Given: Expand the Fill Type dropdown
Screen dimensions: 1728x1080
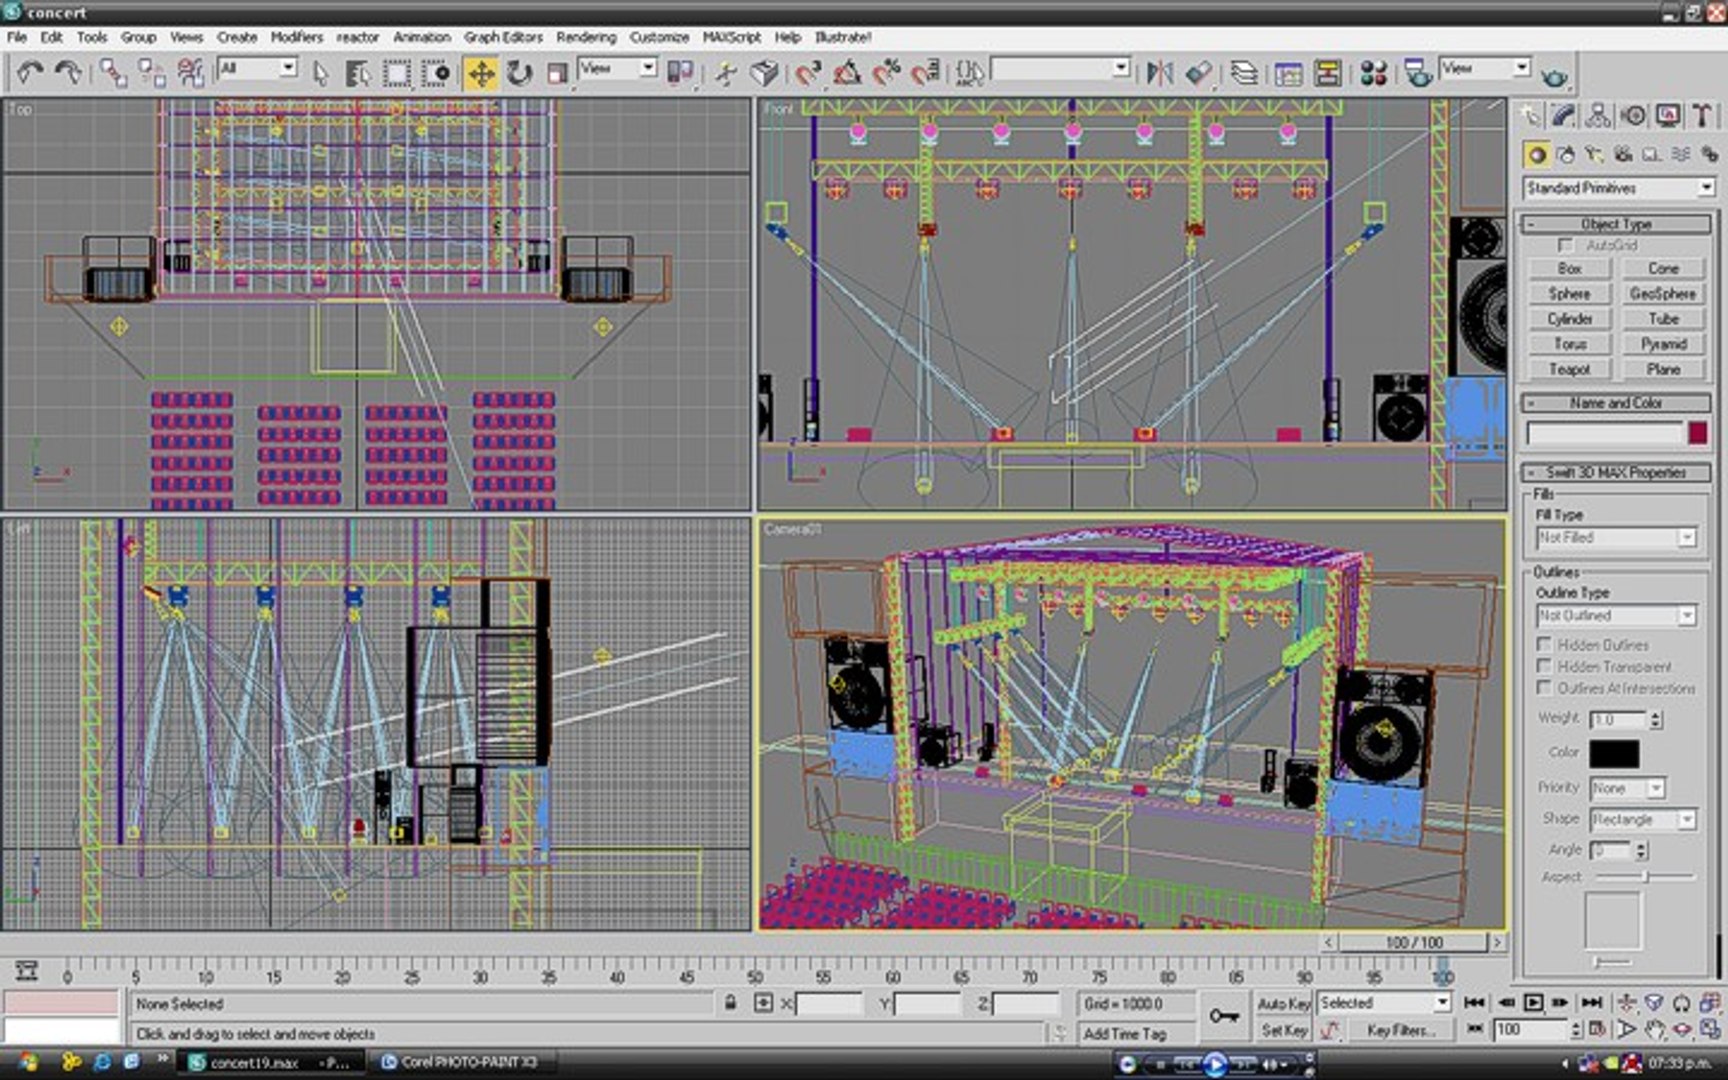Looking at the screenshot, I should (1616, 537).
